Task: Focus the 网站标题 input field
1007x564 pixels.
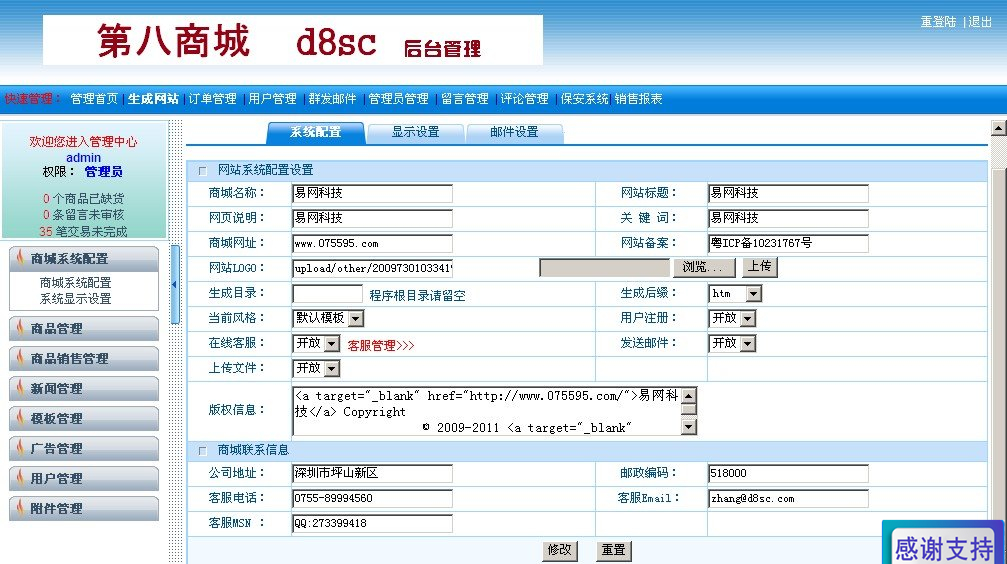Action: [789, 193]
